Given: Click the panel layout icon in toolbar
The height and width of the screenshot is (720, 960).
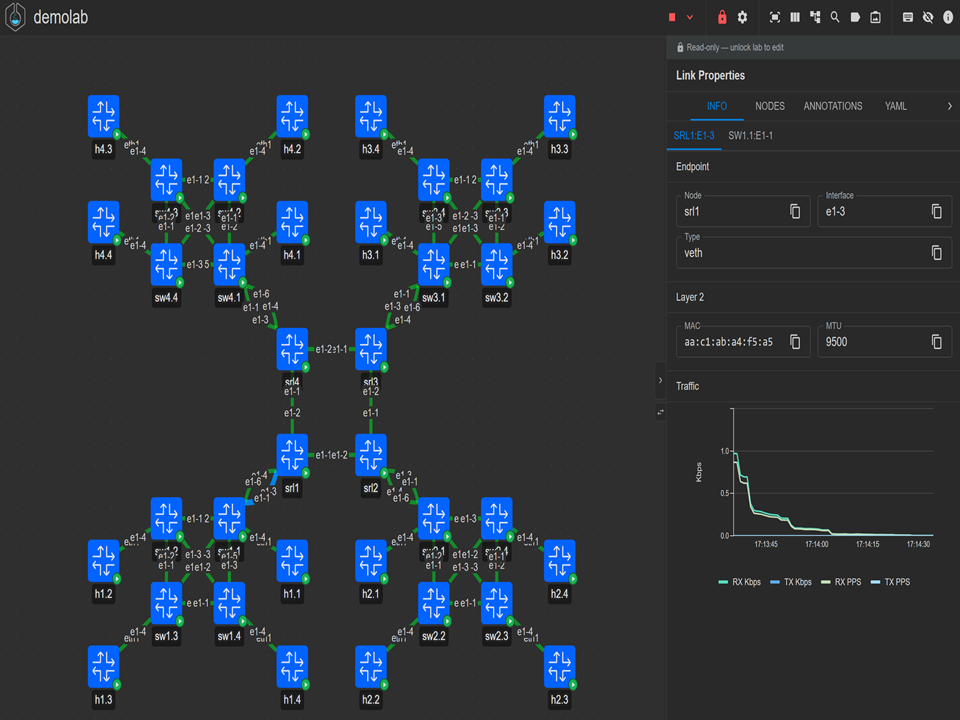Looking at the screenshot, I should pyautogui.click(x=908, y=17).
